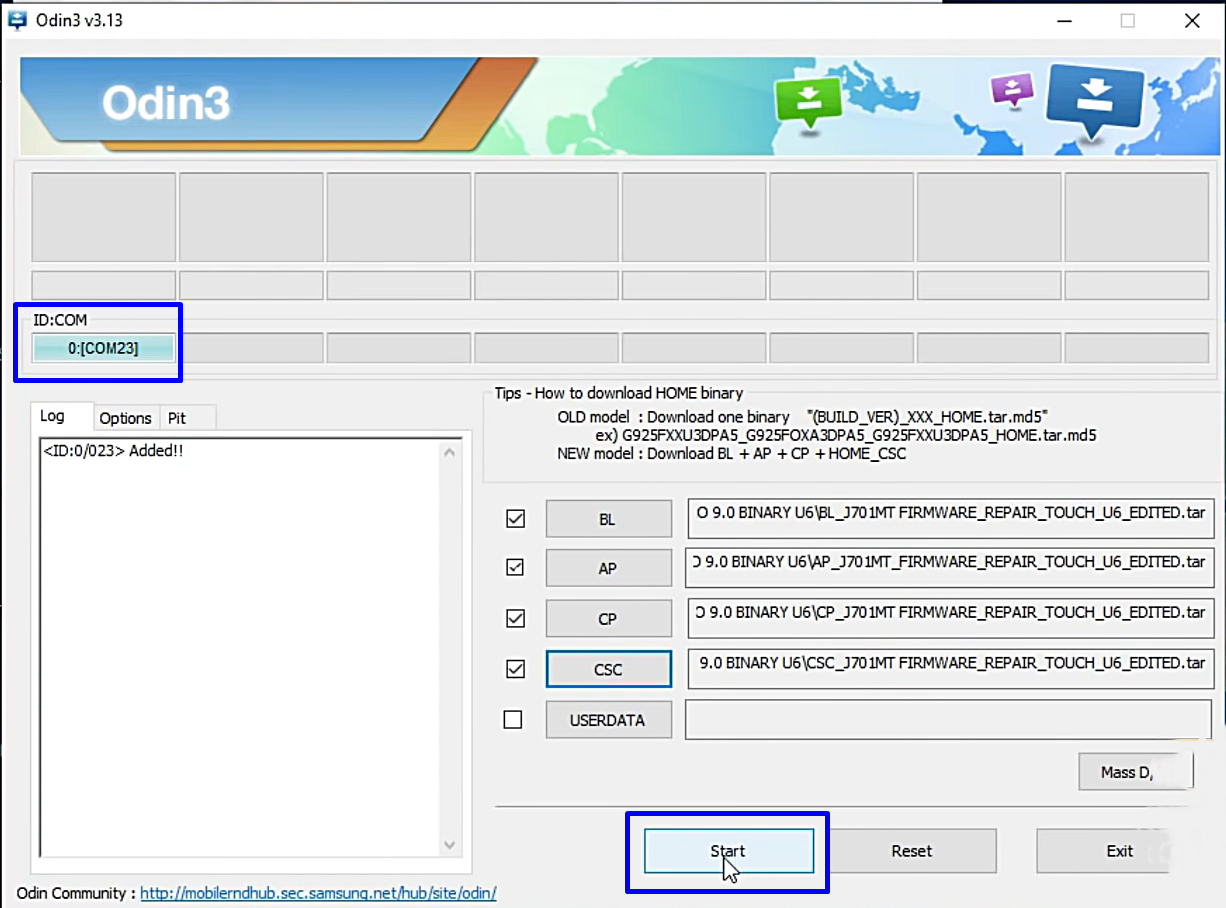The image size is (1226, 908).
Task: Click the BL file path field
Action: click(x=950, y=519)
